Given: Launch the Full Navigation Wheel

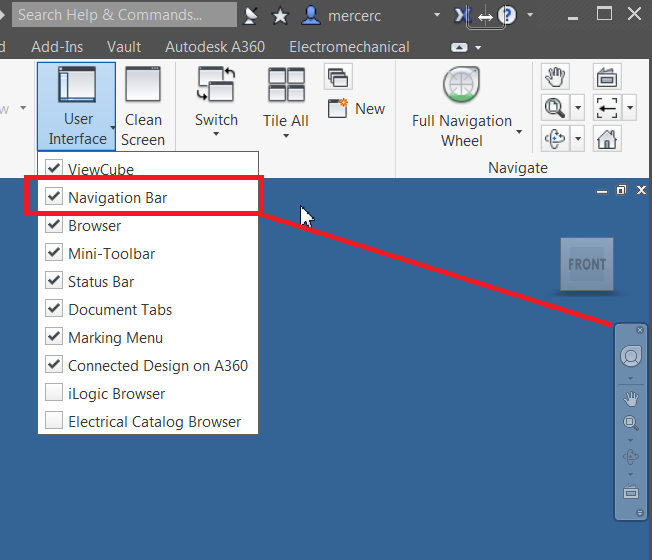Looking at the screenshot, I should (x=462, y=84).
